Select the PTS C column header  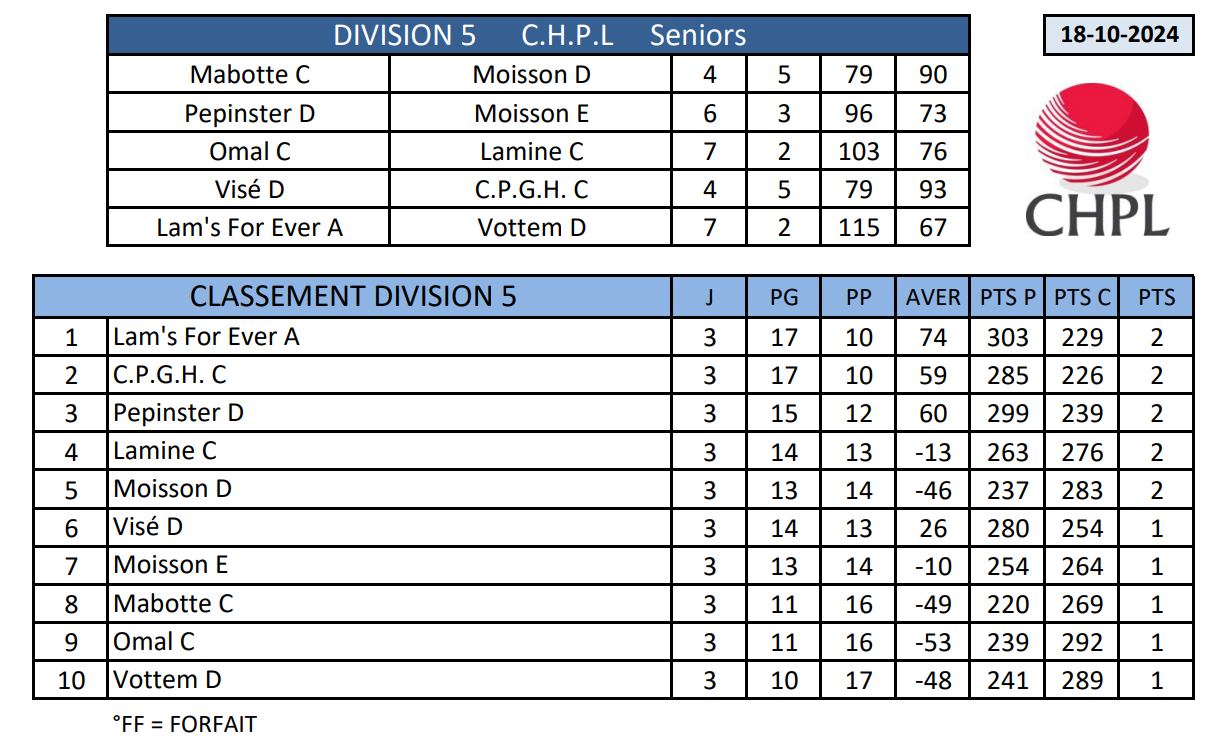point(1082,297)
